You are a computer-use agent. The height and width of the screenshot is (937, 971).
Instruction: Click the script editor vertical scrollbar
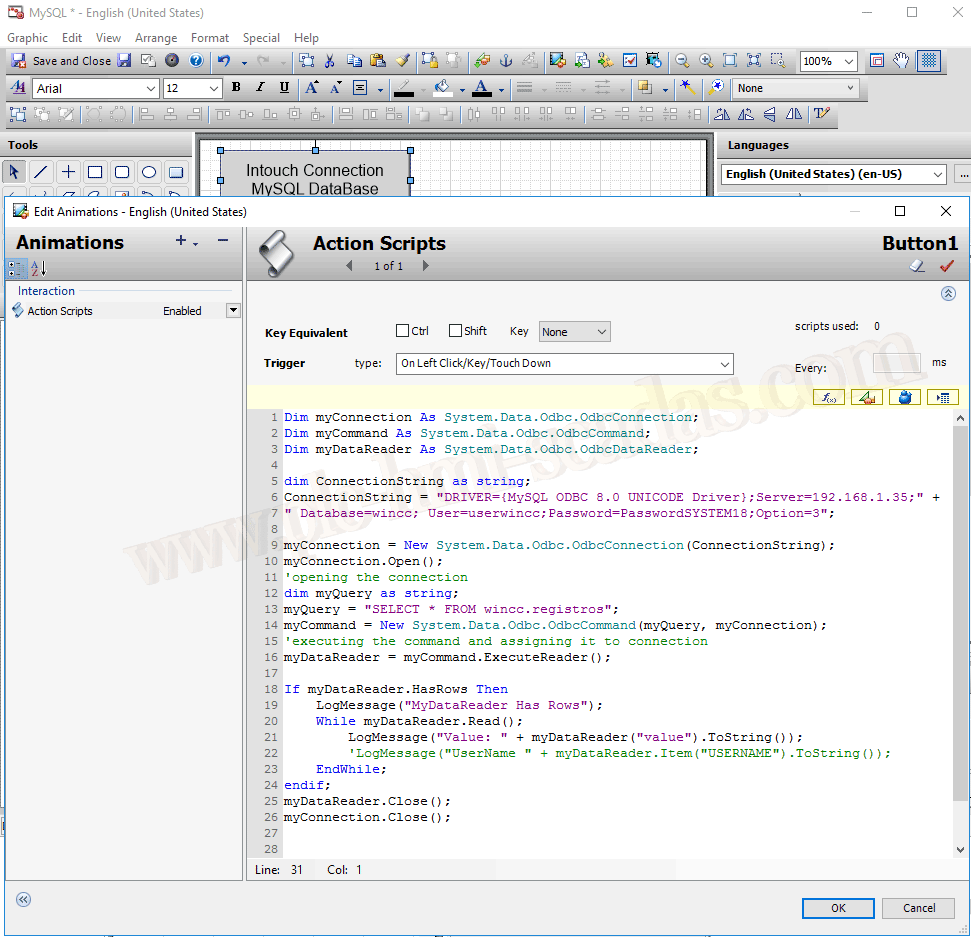[x=960, y=610]
